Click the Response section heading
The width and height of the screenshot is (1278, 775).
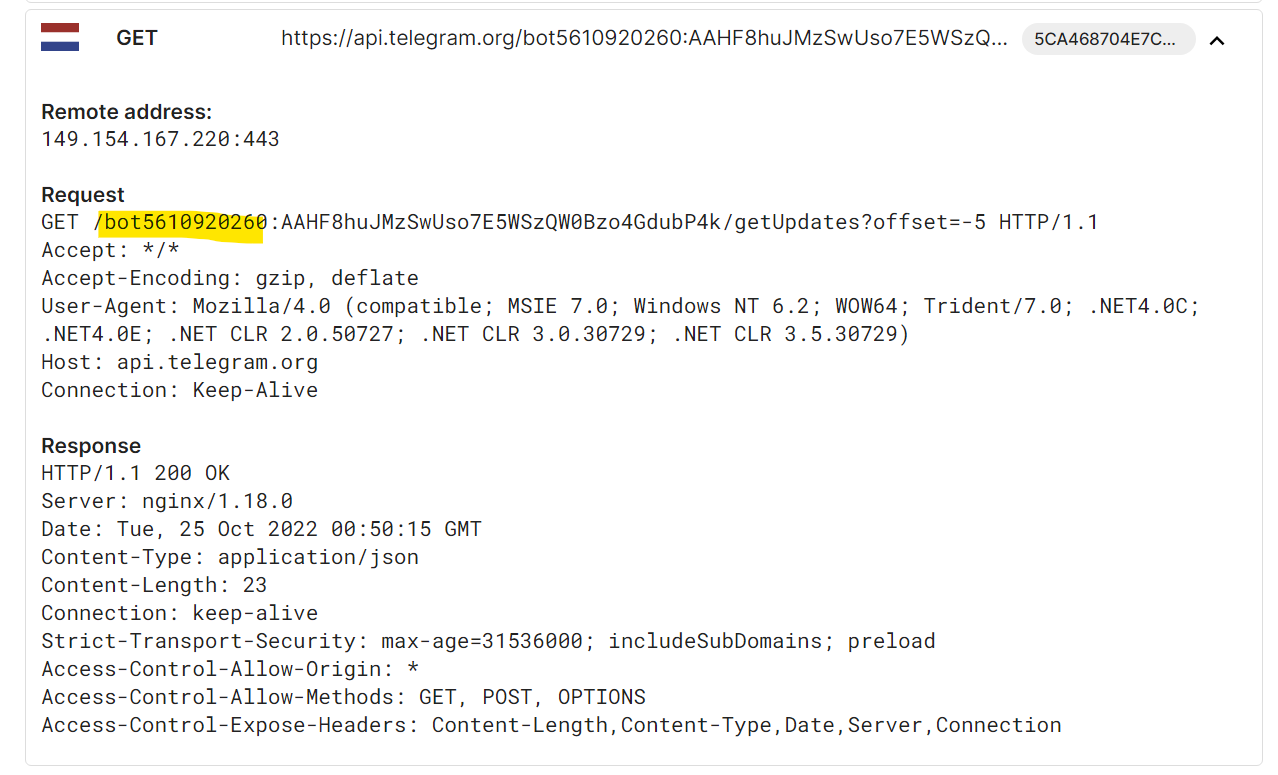tap(91, 446)
